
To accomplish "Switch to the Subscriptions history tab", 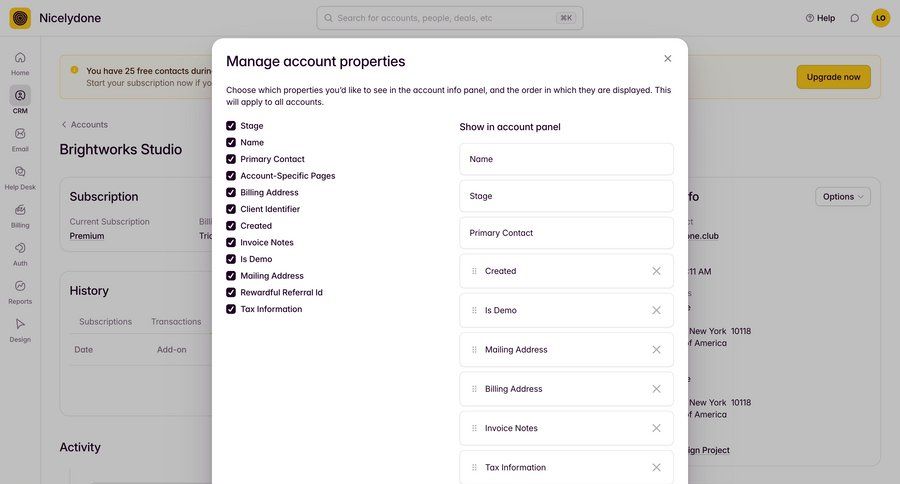I will coord(106,322).
